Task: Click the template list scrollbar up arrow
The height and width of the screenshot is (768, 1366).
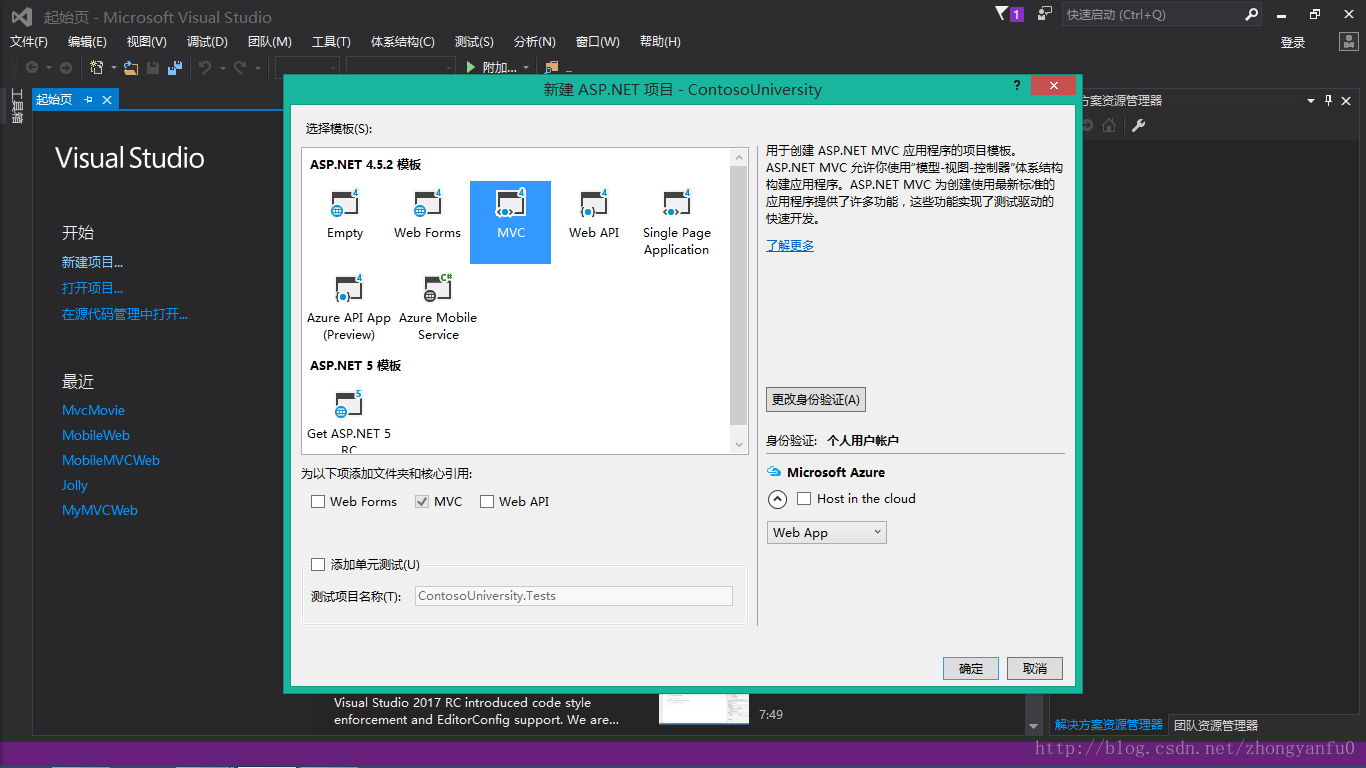Action: point(739,157)
